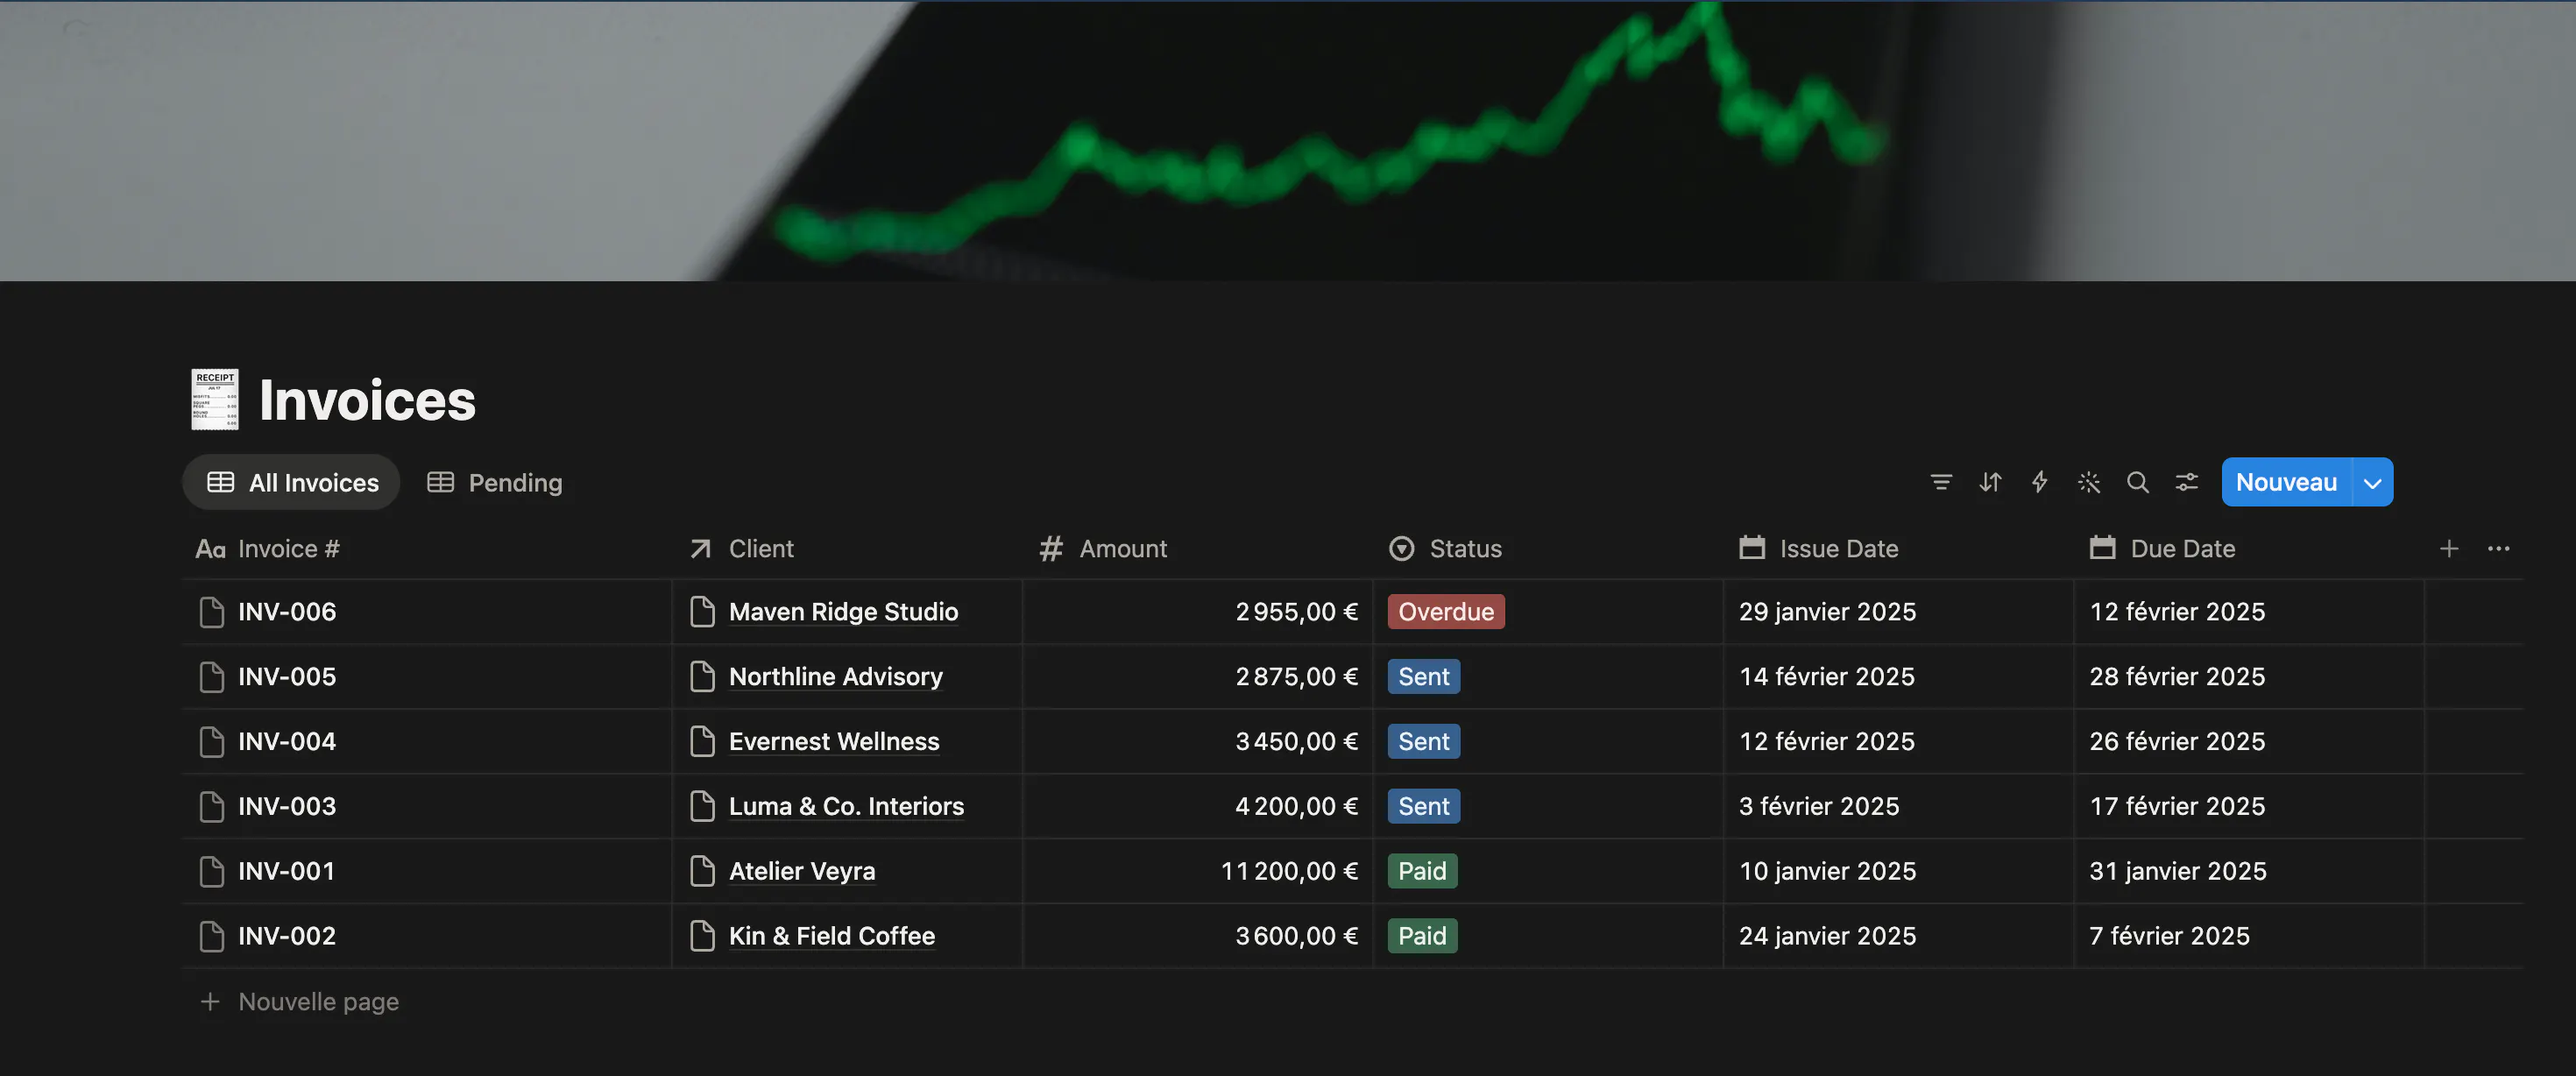
Task: Click issue date 29 janvier 2025
Action: click(1827, 612)
